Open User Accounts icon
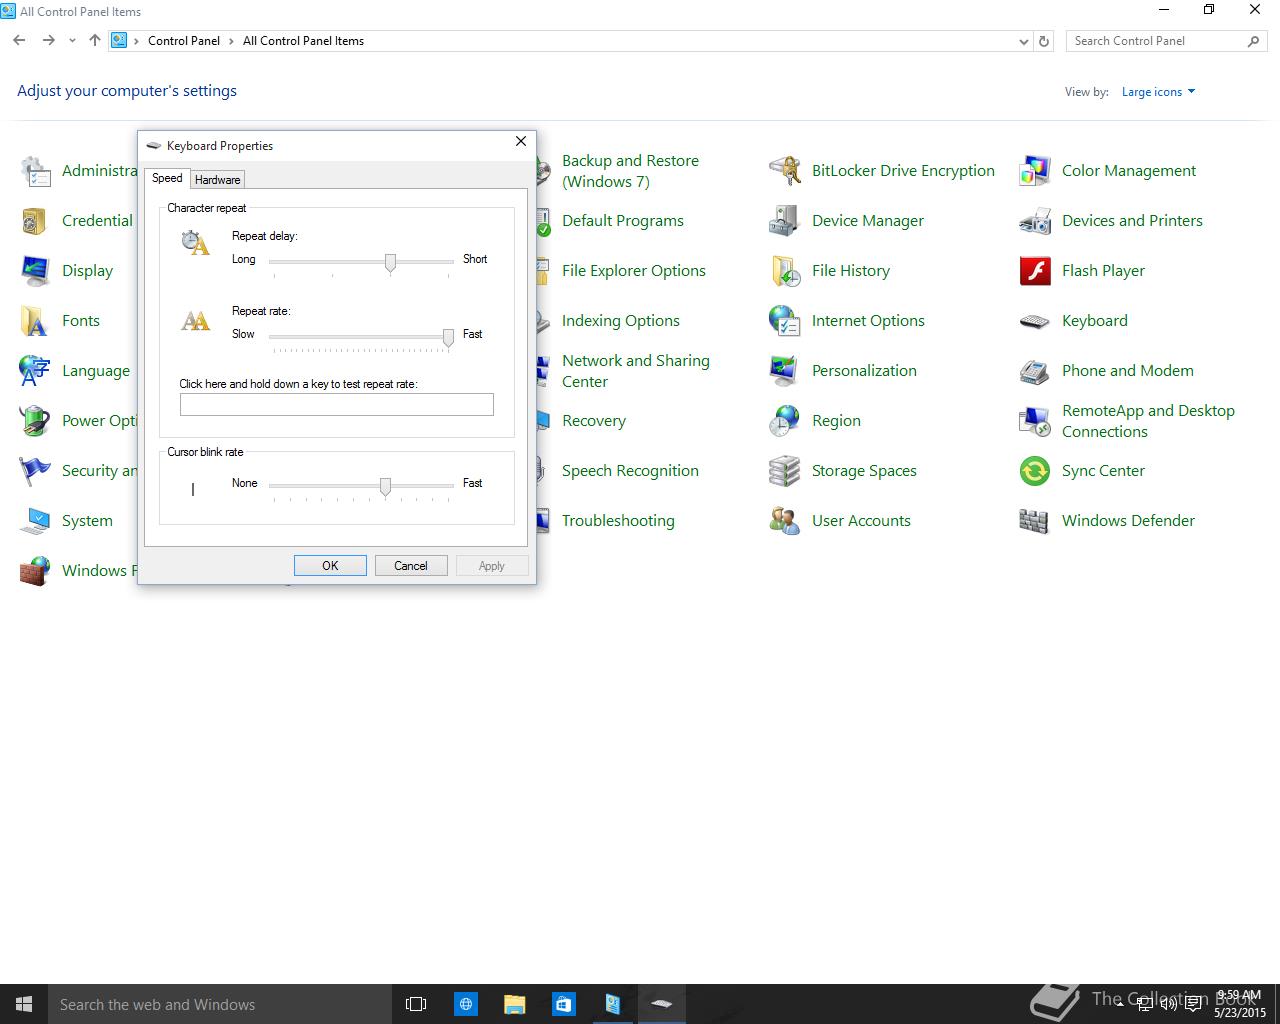 point(784,521)
